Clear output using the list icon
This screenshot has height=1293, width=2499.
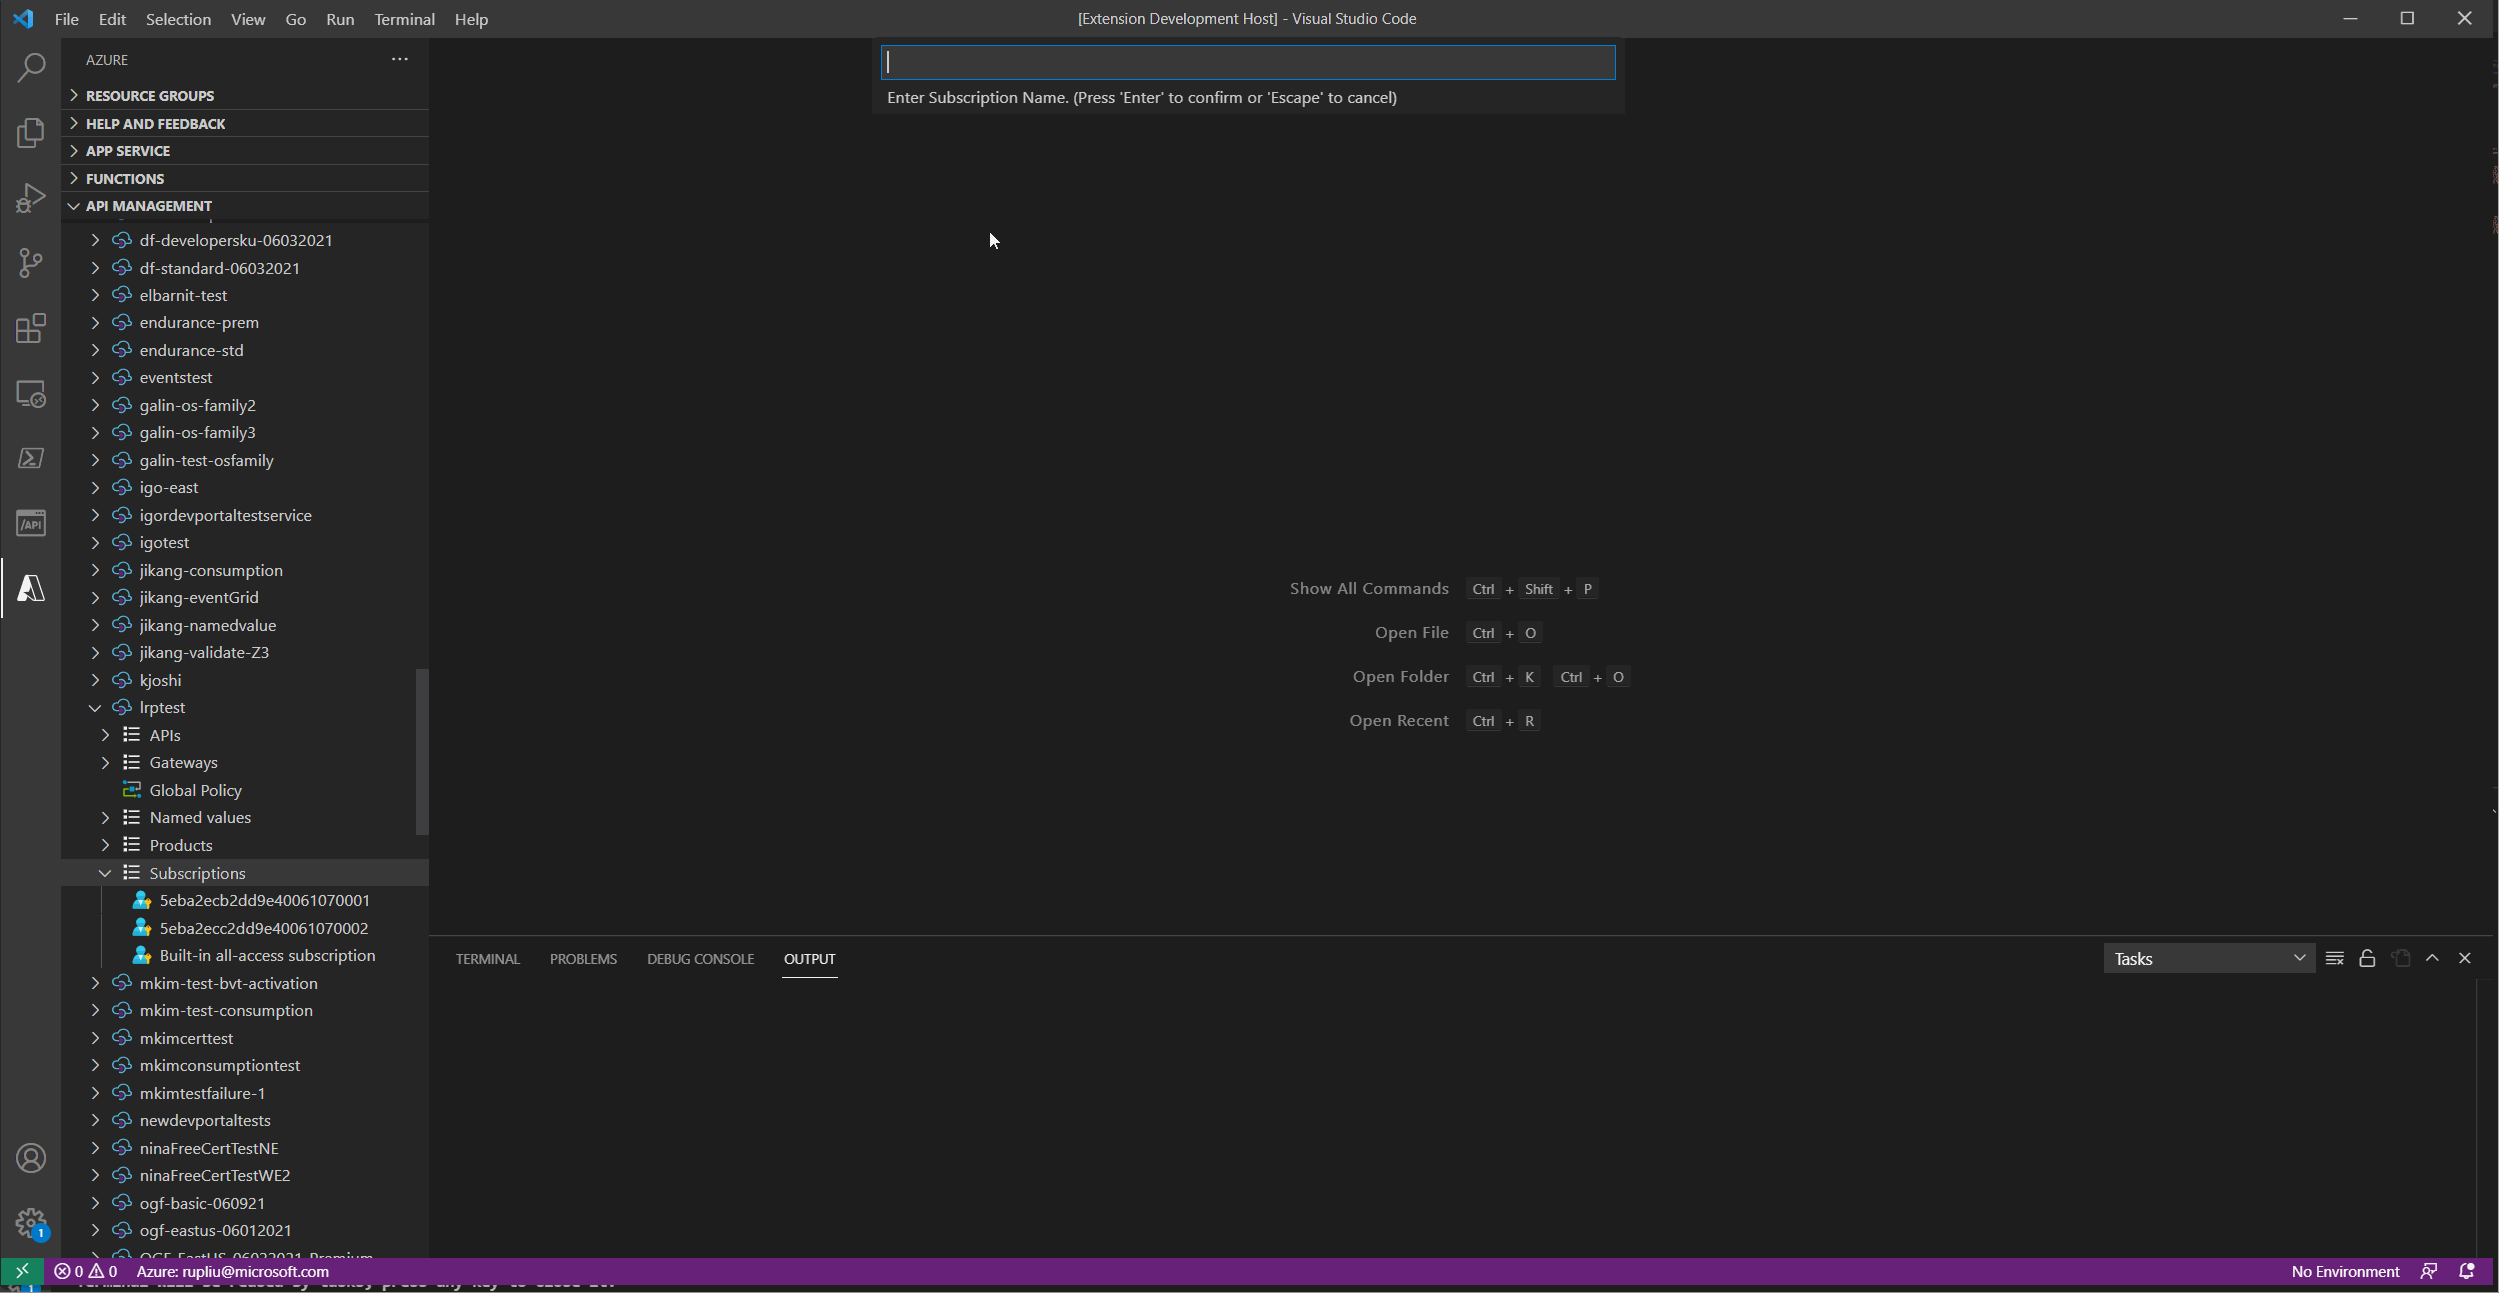click(2335, 958)
